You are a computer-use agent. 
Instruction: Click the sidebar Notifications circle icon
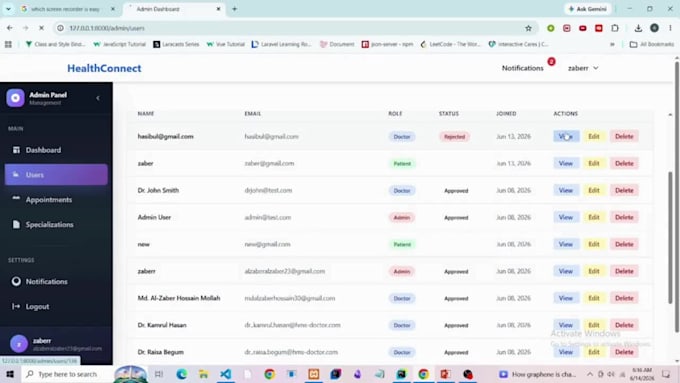pyautogui.click(x=16, y=282)
